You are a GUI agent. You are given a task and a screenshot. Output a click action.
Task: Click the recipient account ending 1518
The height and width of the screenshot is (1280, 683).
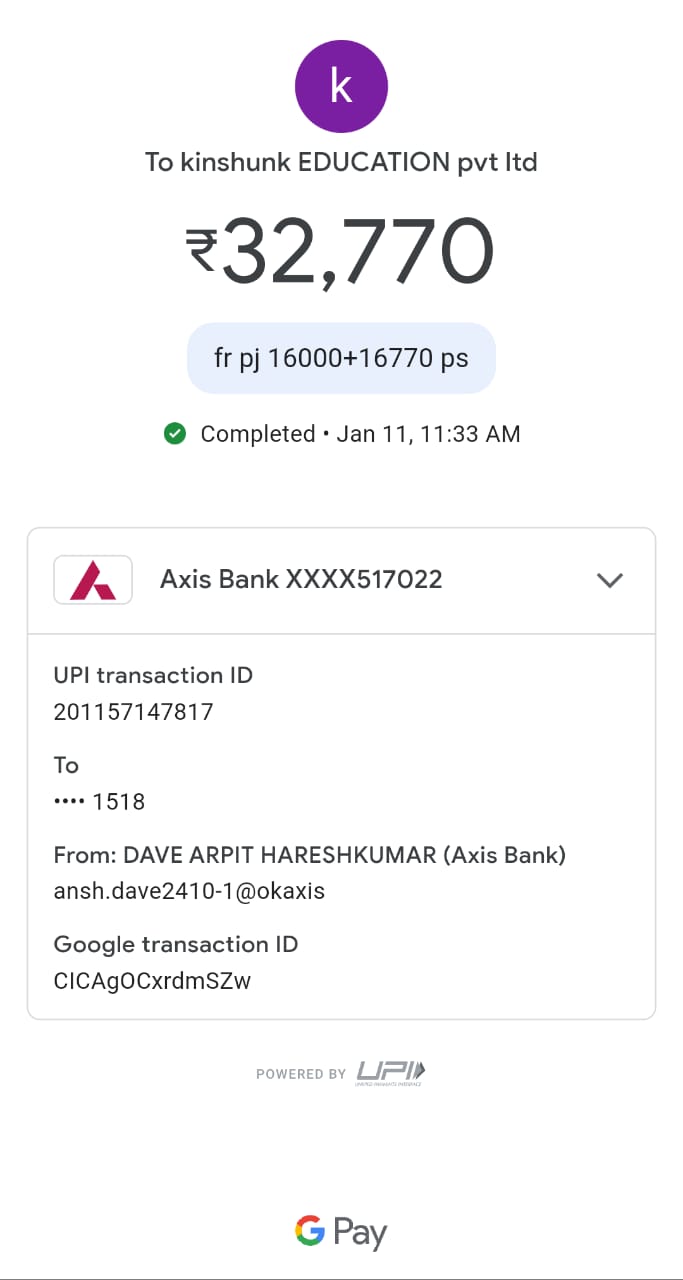coord(99,801)
